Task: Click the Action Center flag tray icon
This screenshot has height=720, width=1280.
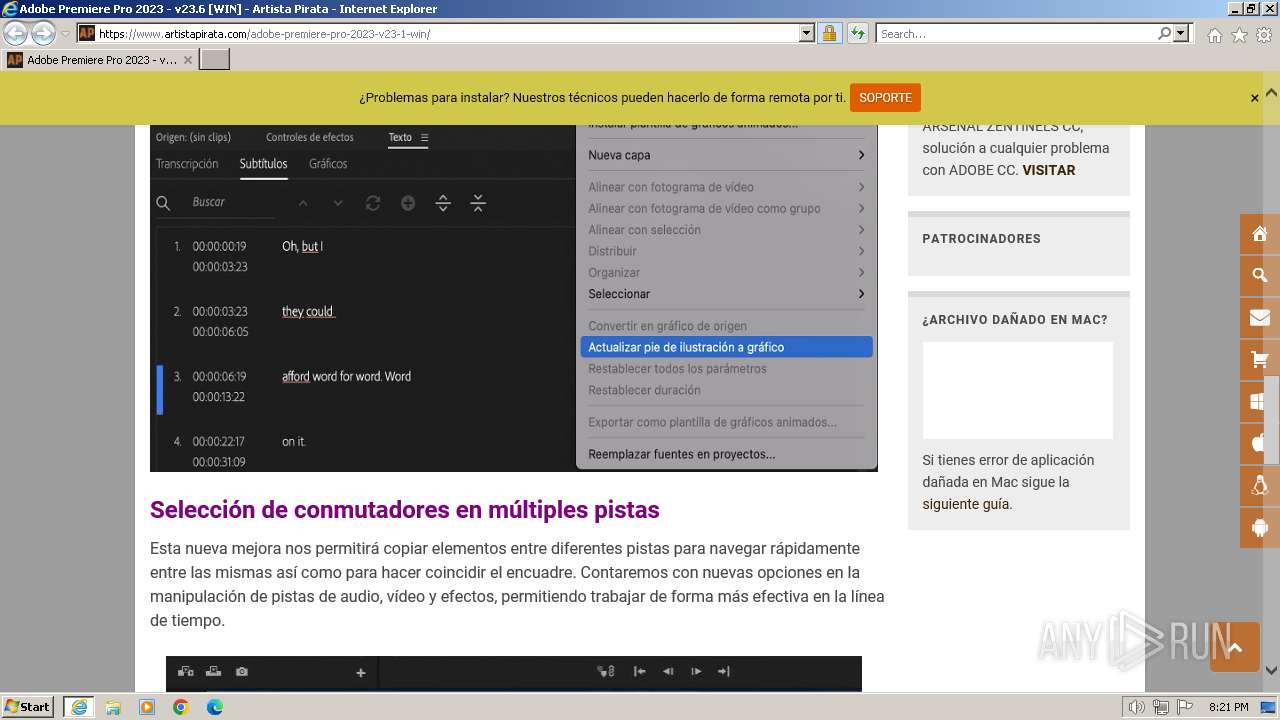Action: pos(1184,707)
